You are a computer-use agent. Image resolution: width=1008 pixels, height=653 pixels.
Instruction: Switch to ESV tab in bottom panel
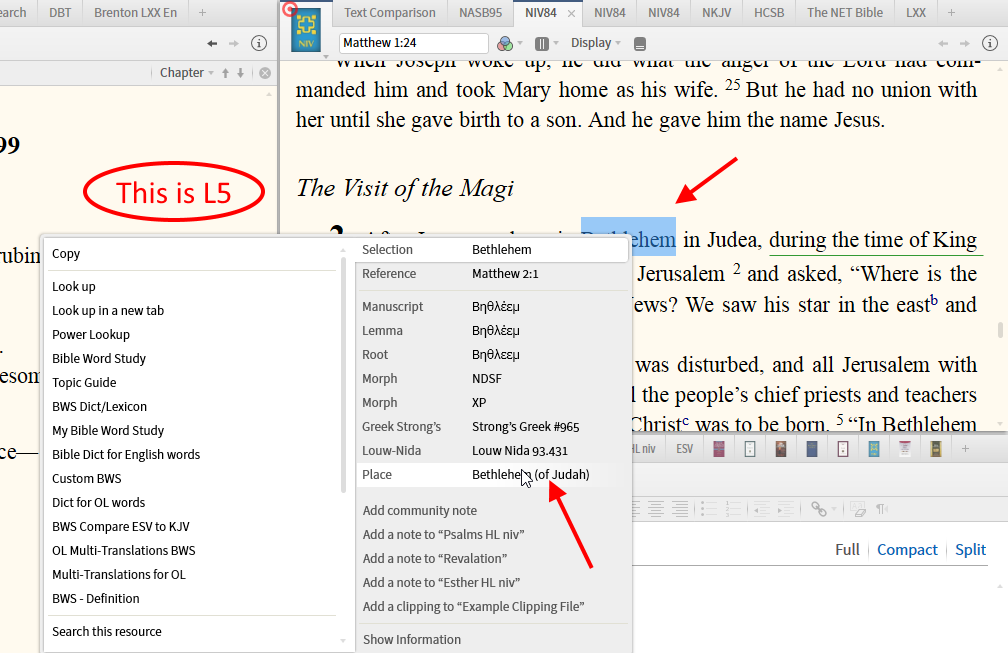[685, 449]
